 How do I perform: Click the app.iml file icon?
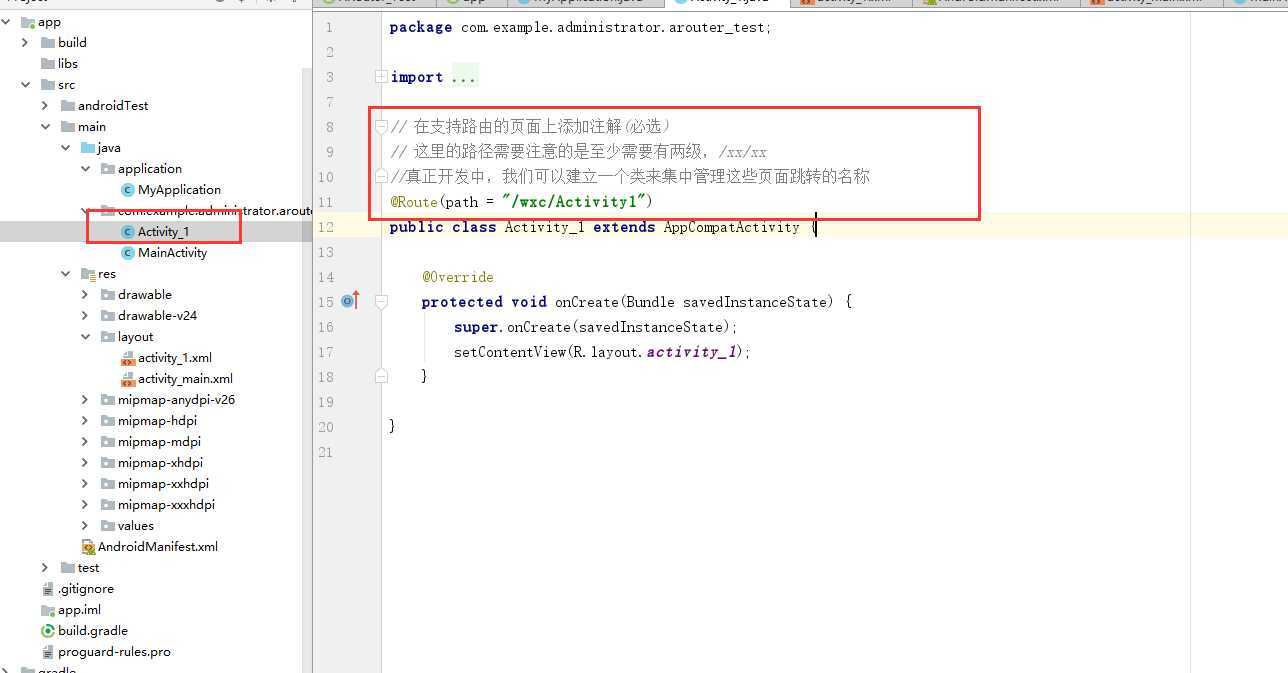48,610
